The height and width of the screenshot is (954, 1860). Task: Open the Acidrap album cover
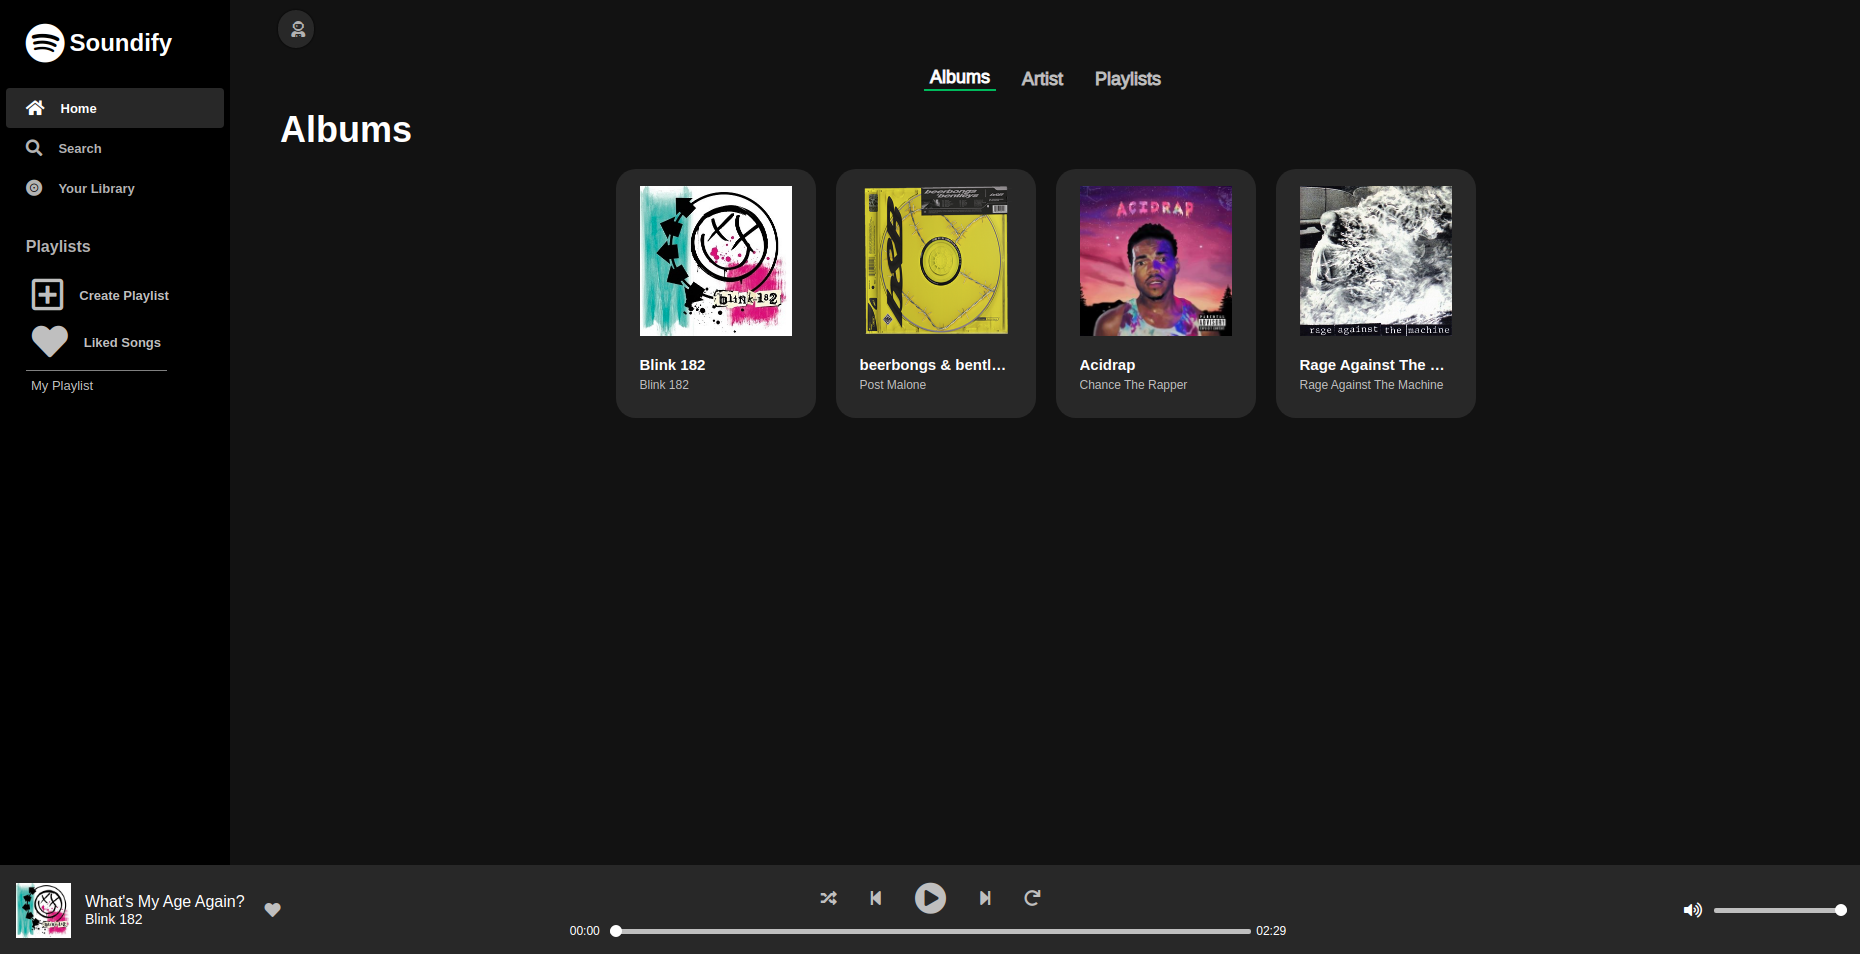pos(1156,261)
